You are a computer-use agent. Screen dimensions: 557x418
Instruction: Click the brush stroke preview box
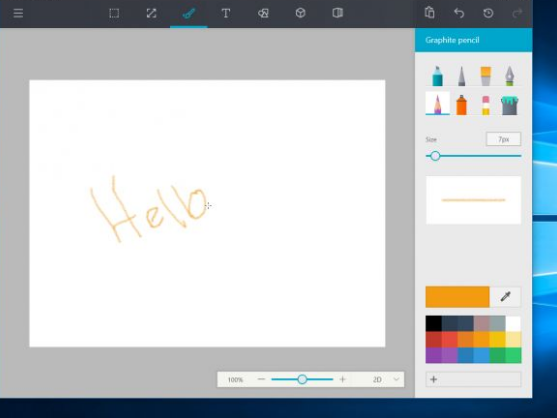tap(474, 200)
